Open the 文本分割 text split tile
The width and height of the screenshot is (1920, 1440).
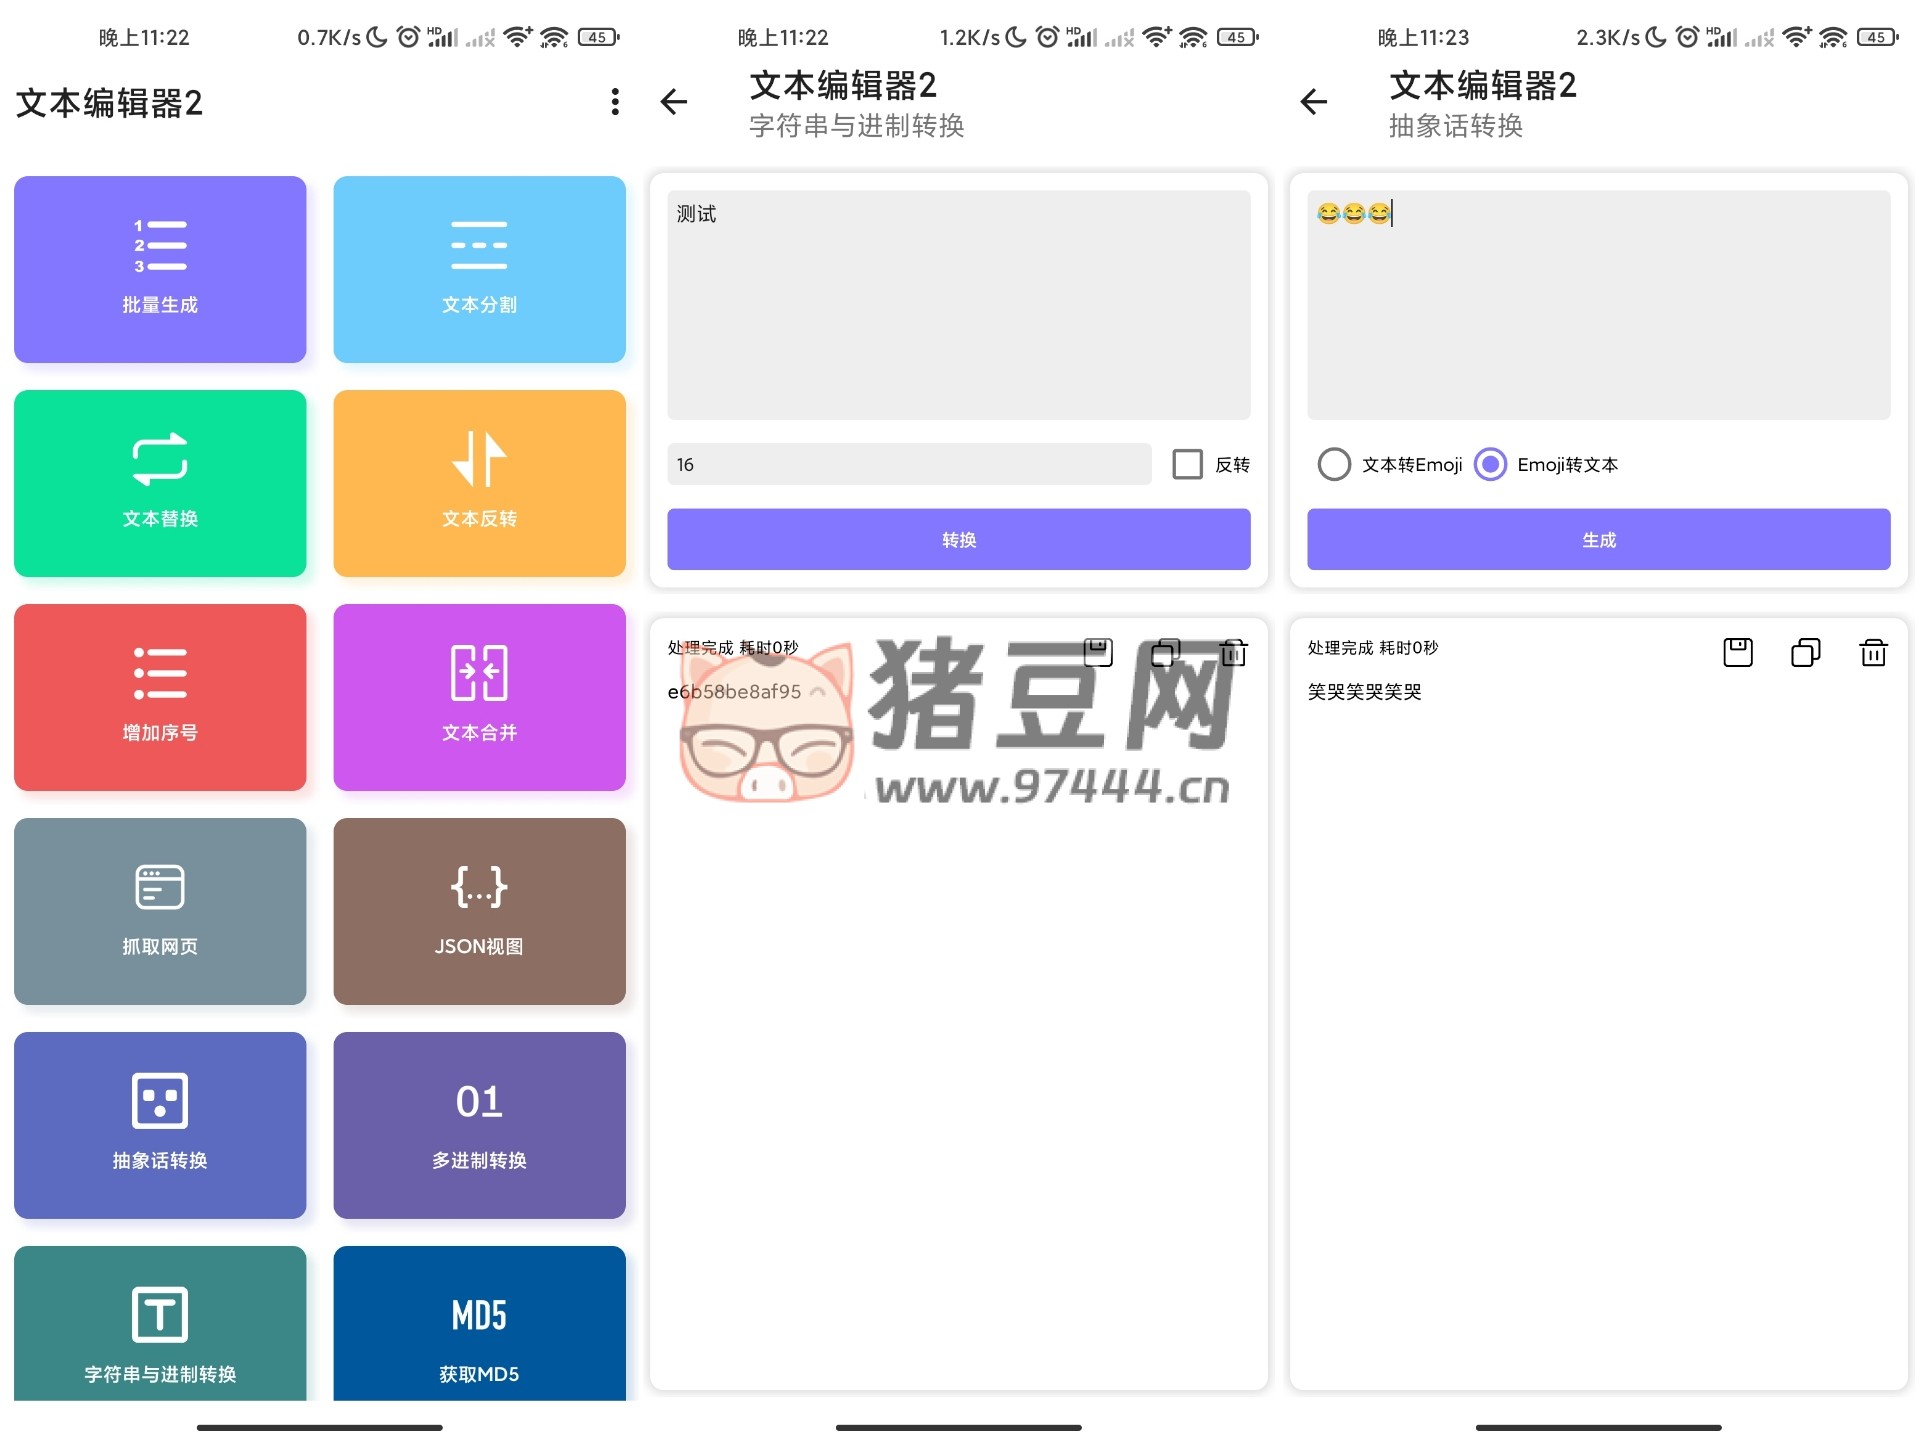pyautogui.click(x=479, y=269)
